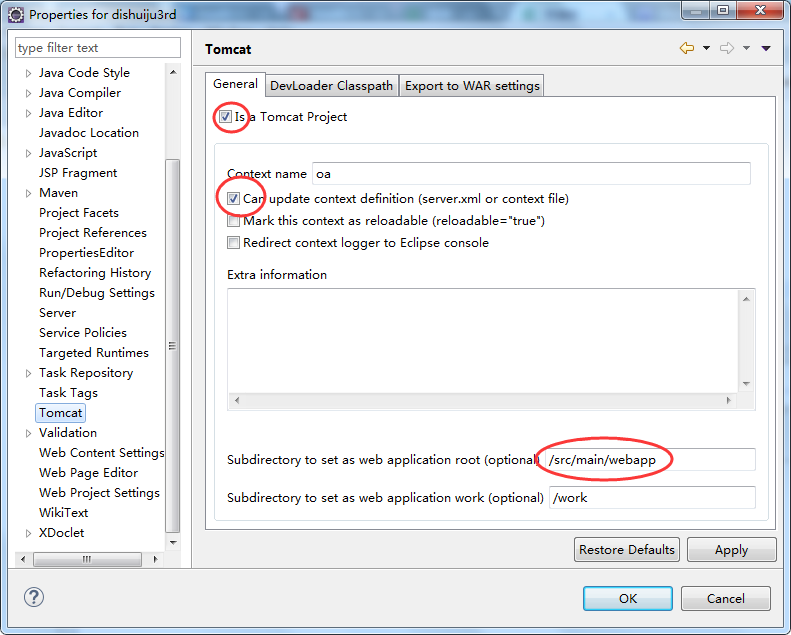Select Javadoc Location in the tree
This screenshot has height=635, width=791.
point(89,133)
